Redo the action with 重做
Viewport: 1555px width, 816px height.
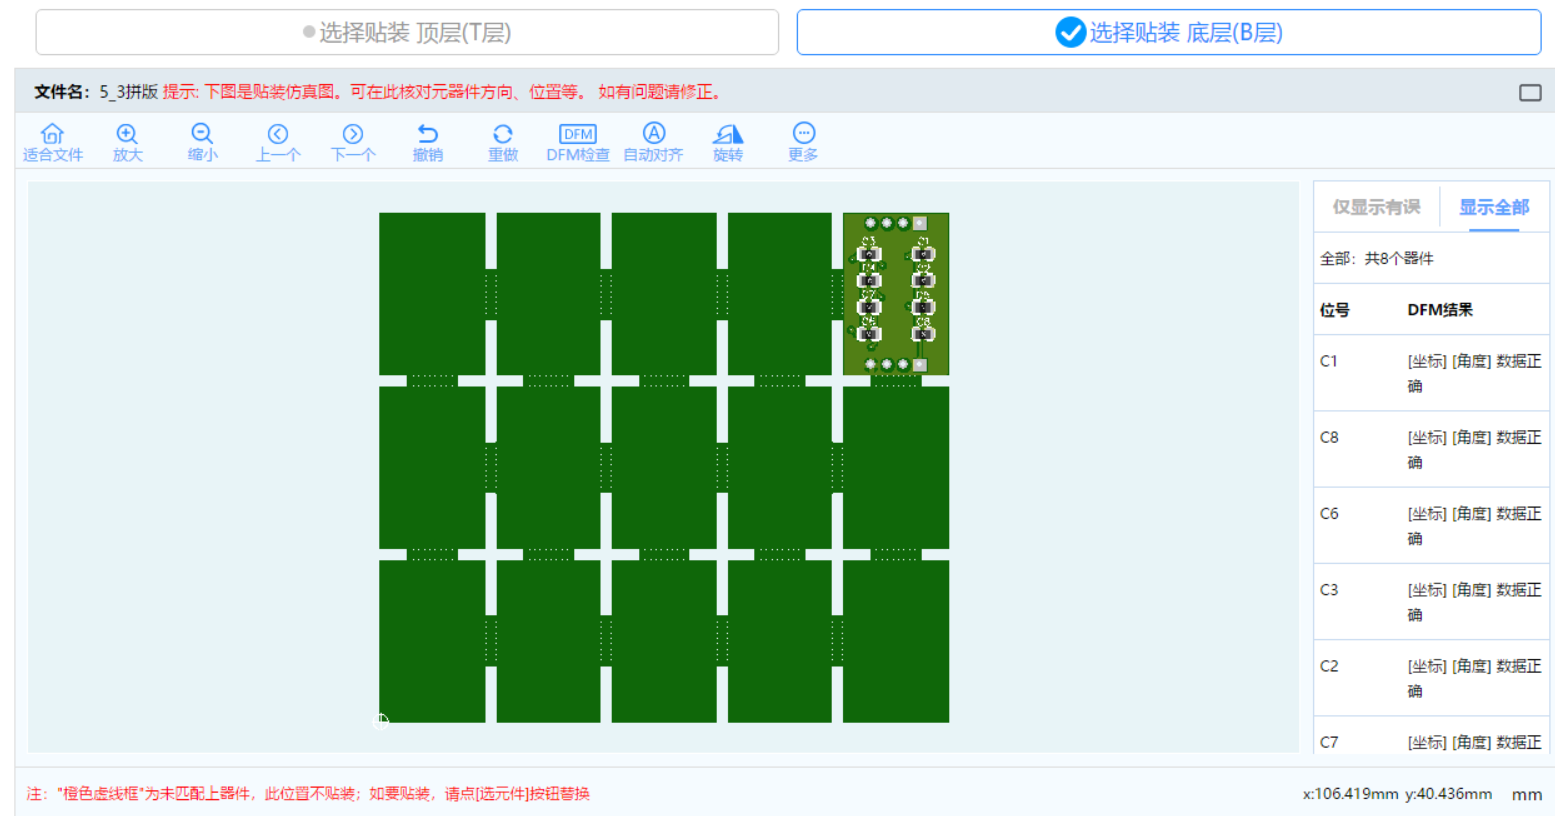503,142
